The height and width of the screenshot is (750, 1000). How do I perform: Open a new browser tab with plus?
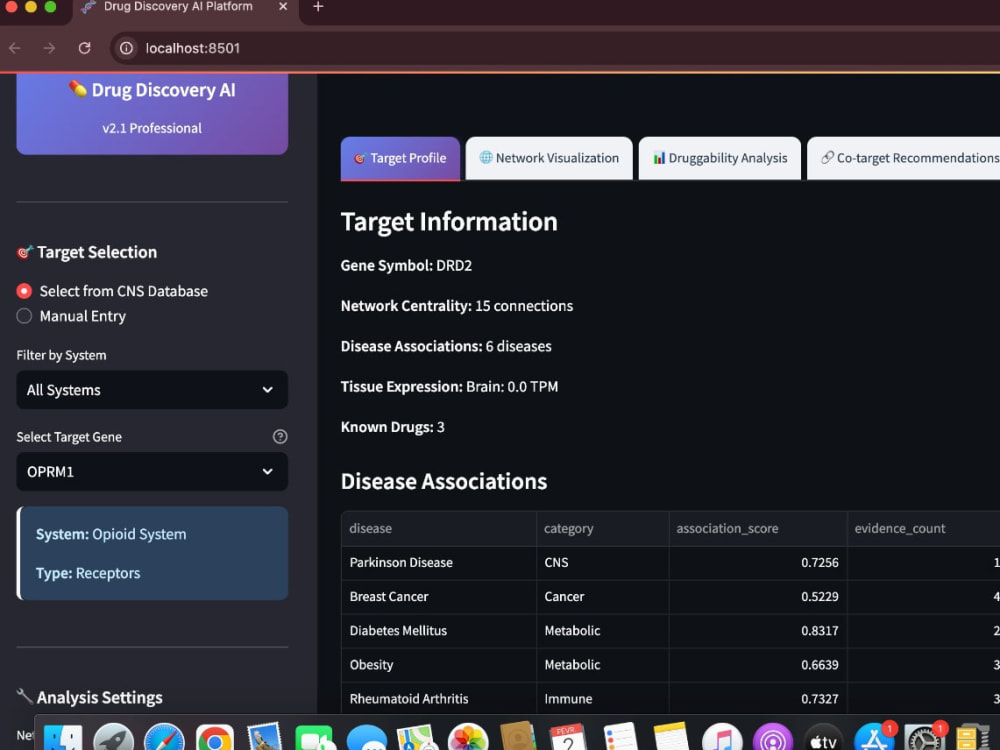[x=318, y=7]
